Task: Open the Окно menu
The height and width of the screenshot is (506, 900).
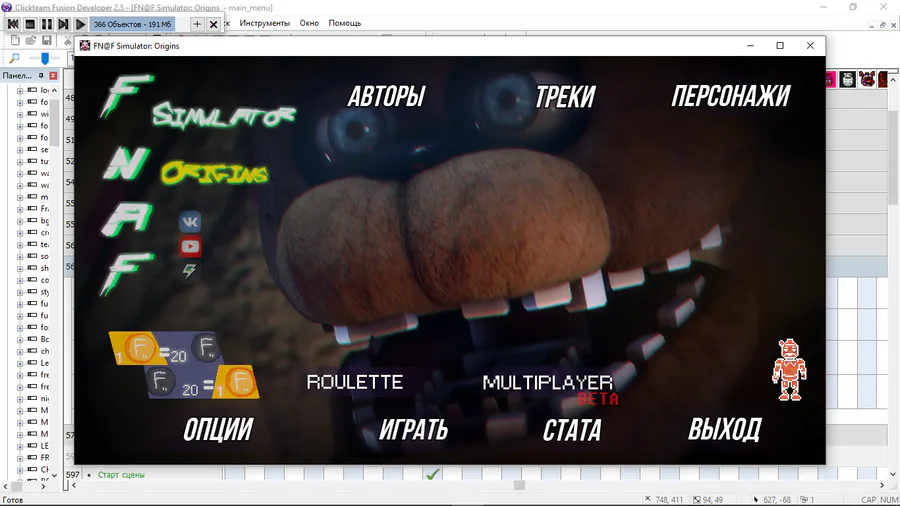Action: click(x=309, y=24)
